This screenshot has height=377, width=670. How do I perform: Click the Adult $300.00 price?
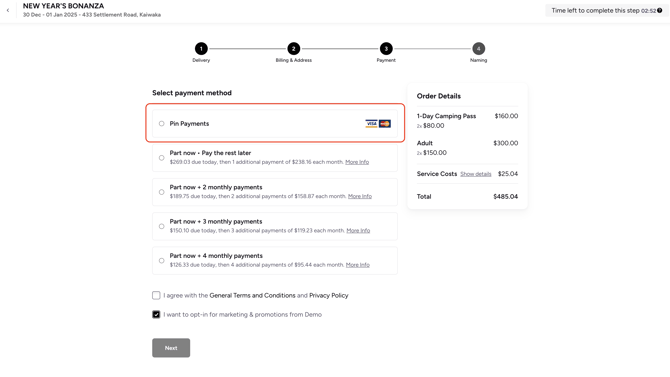click(505, 143)
